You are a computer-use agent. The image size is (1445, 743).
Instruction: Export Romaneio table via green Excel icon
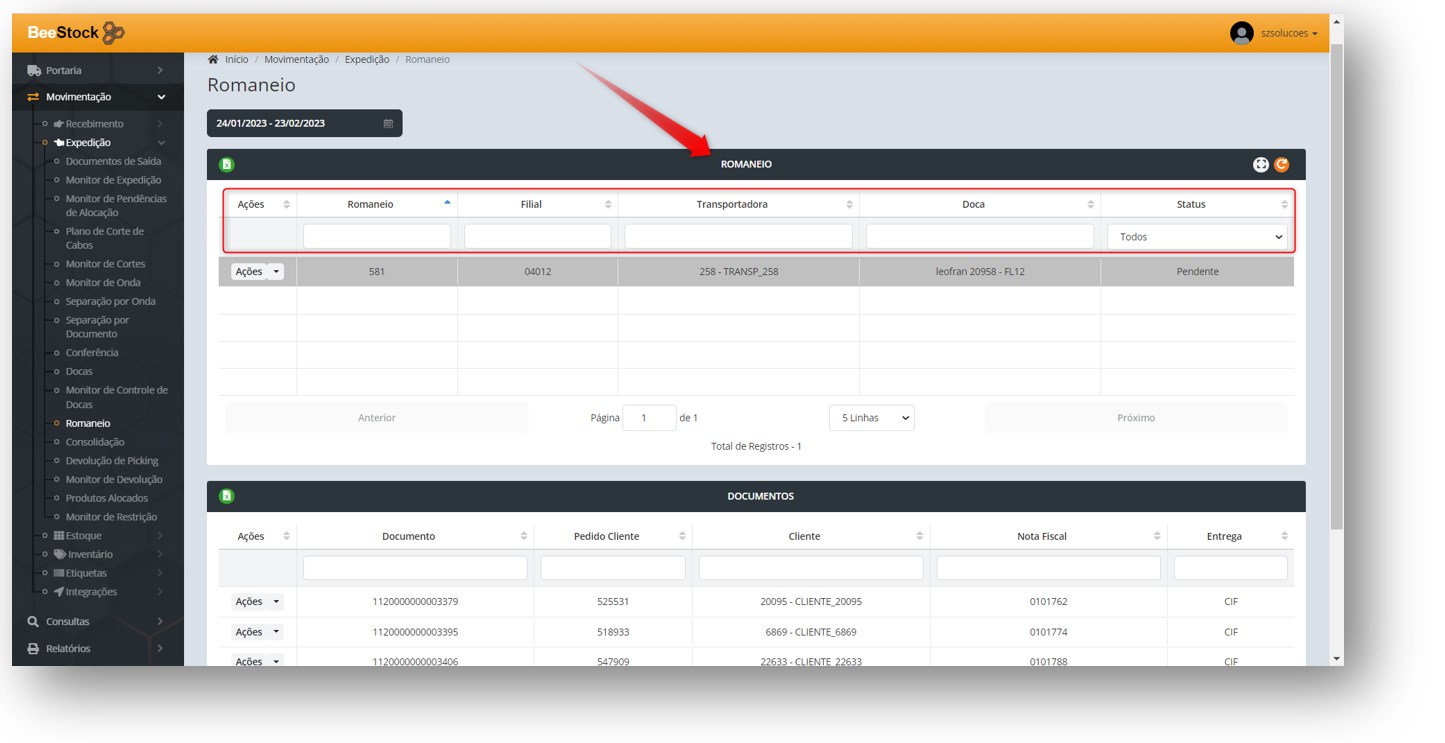click(227, 165)
